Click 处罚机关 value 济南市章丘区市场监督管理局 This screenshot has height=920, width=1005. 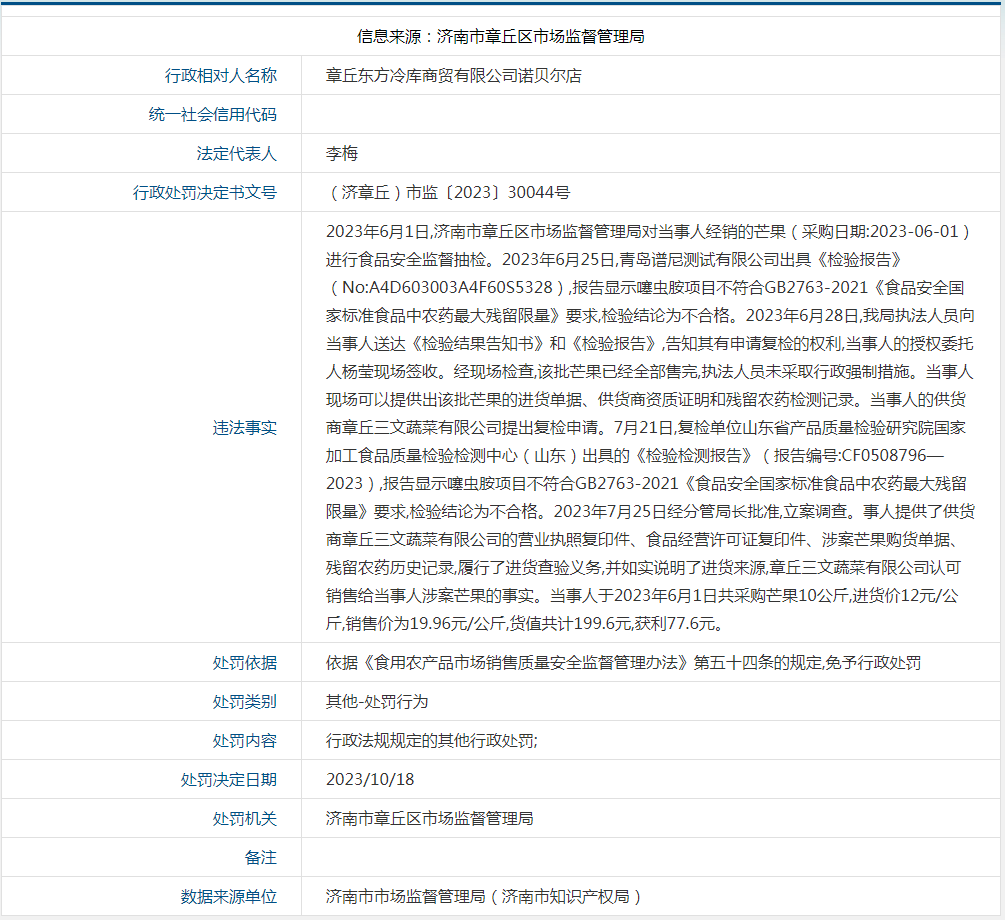(429, 819)
